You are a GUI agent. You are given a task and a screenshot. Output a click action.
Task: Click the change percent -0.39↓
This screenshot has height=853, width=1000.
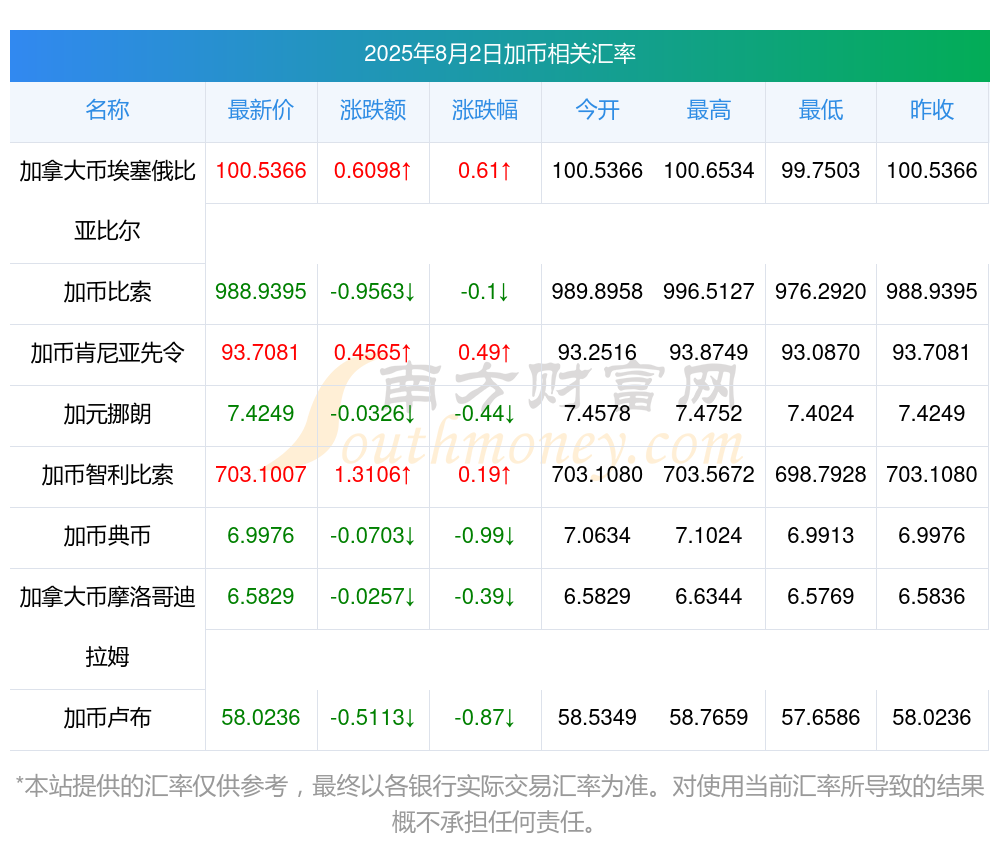coord(485,597)
